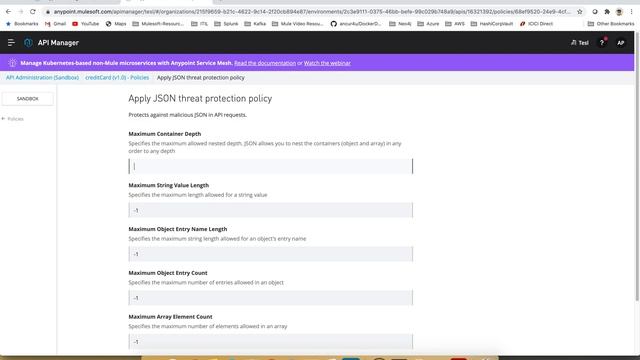Open the Splunk bookmark folder
This screenshot has width=640, height=360.
pyautogui.click(x=226, y=24)
